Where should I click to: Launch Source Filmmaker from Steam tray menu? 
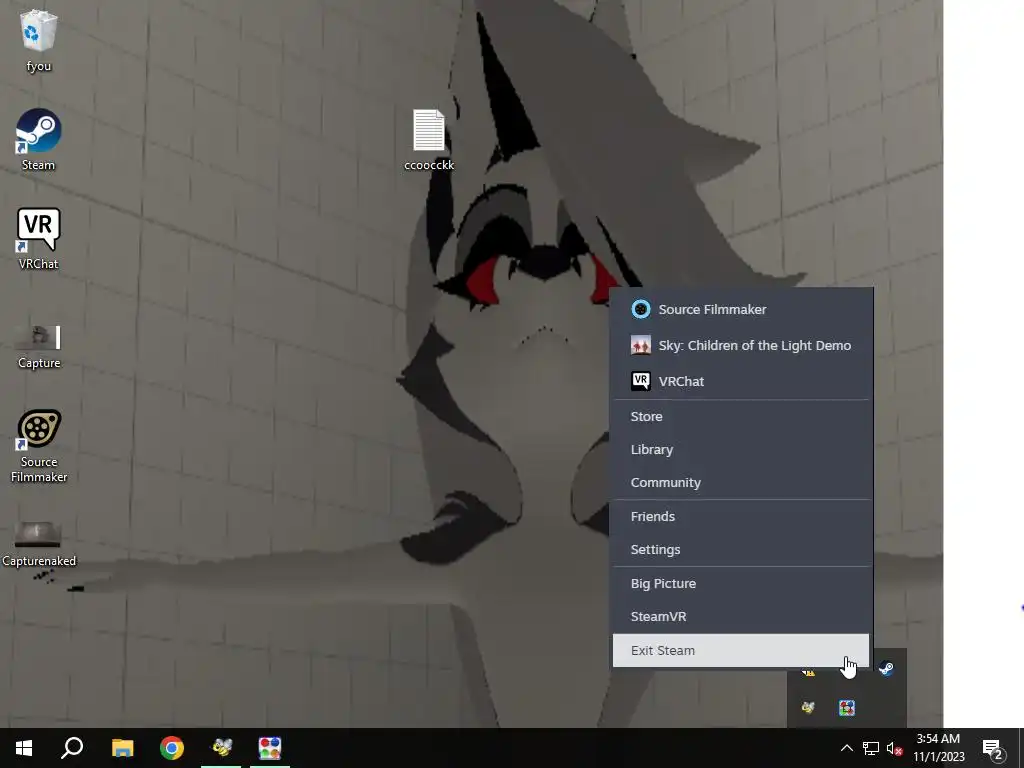[741, 310]
